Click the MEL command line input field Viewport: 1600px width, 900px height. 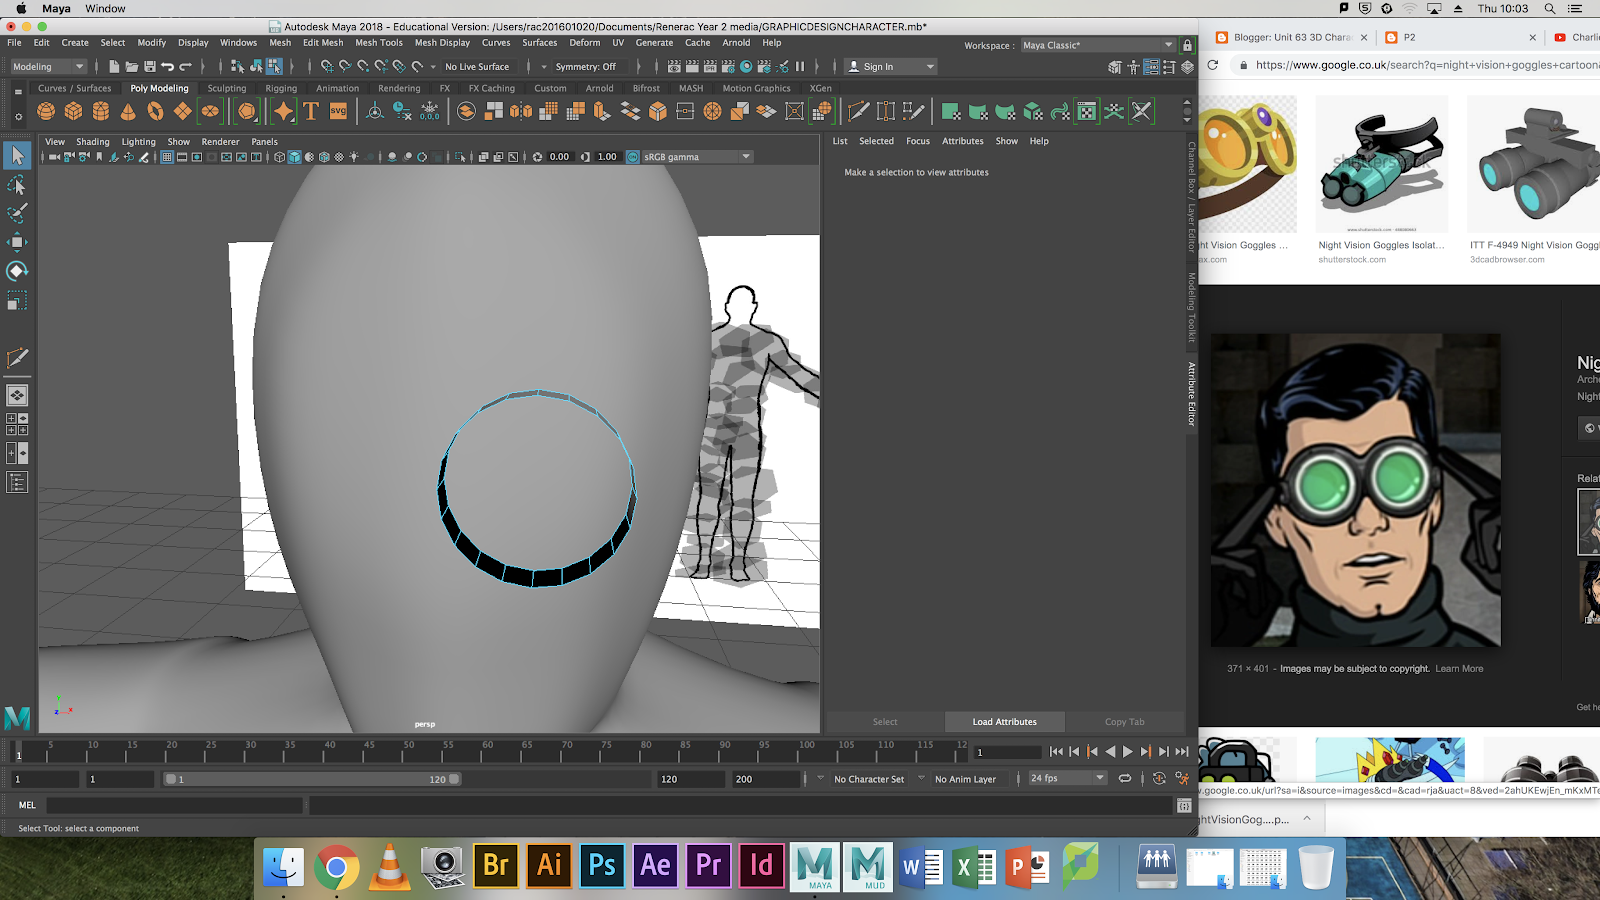(175, 805)
